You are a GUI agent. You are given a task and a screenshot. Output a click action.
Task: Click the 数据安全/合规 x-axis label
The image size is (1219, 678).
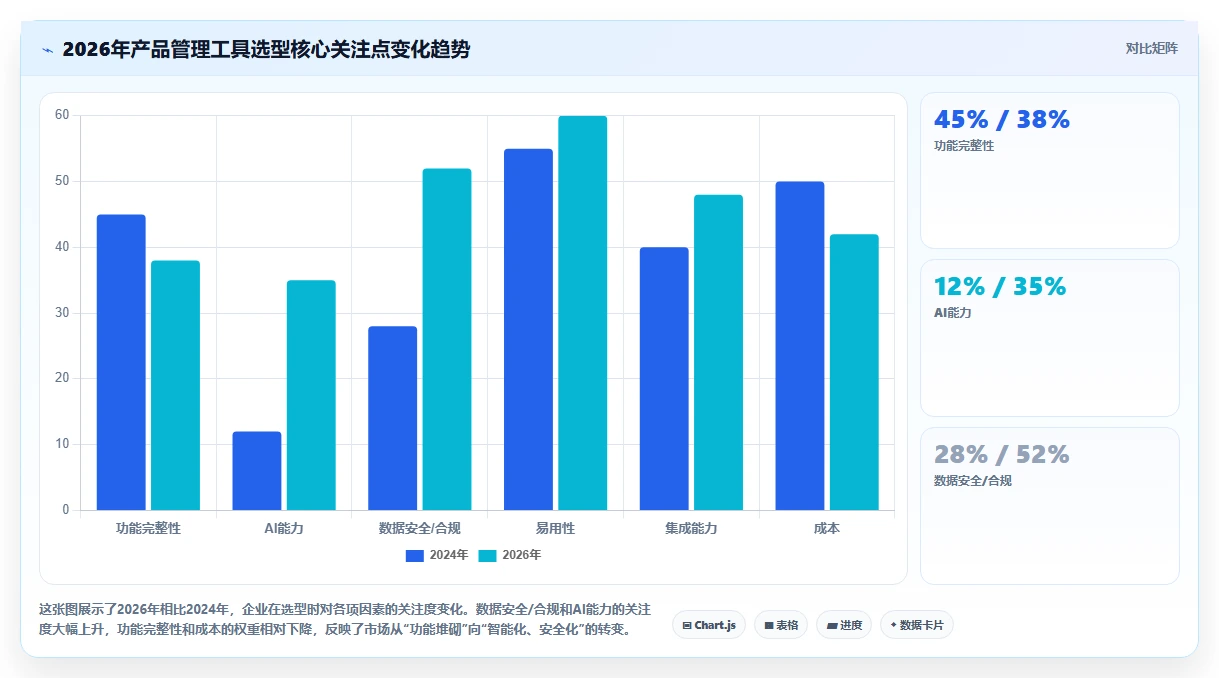pyautogui.click(x=420, y=528)
